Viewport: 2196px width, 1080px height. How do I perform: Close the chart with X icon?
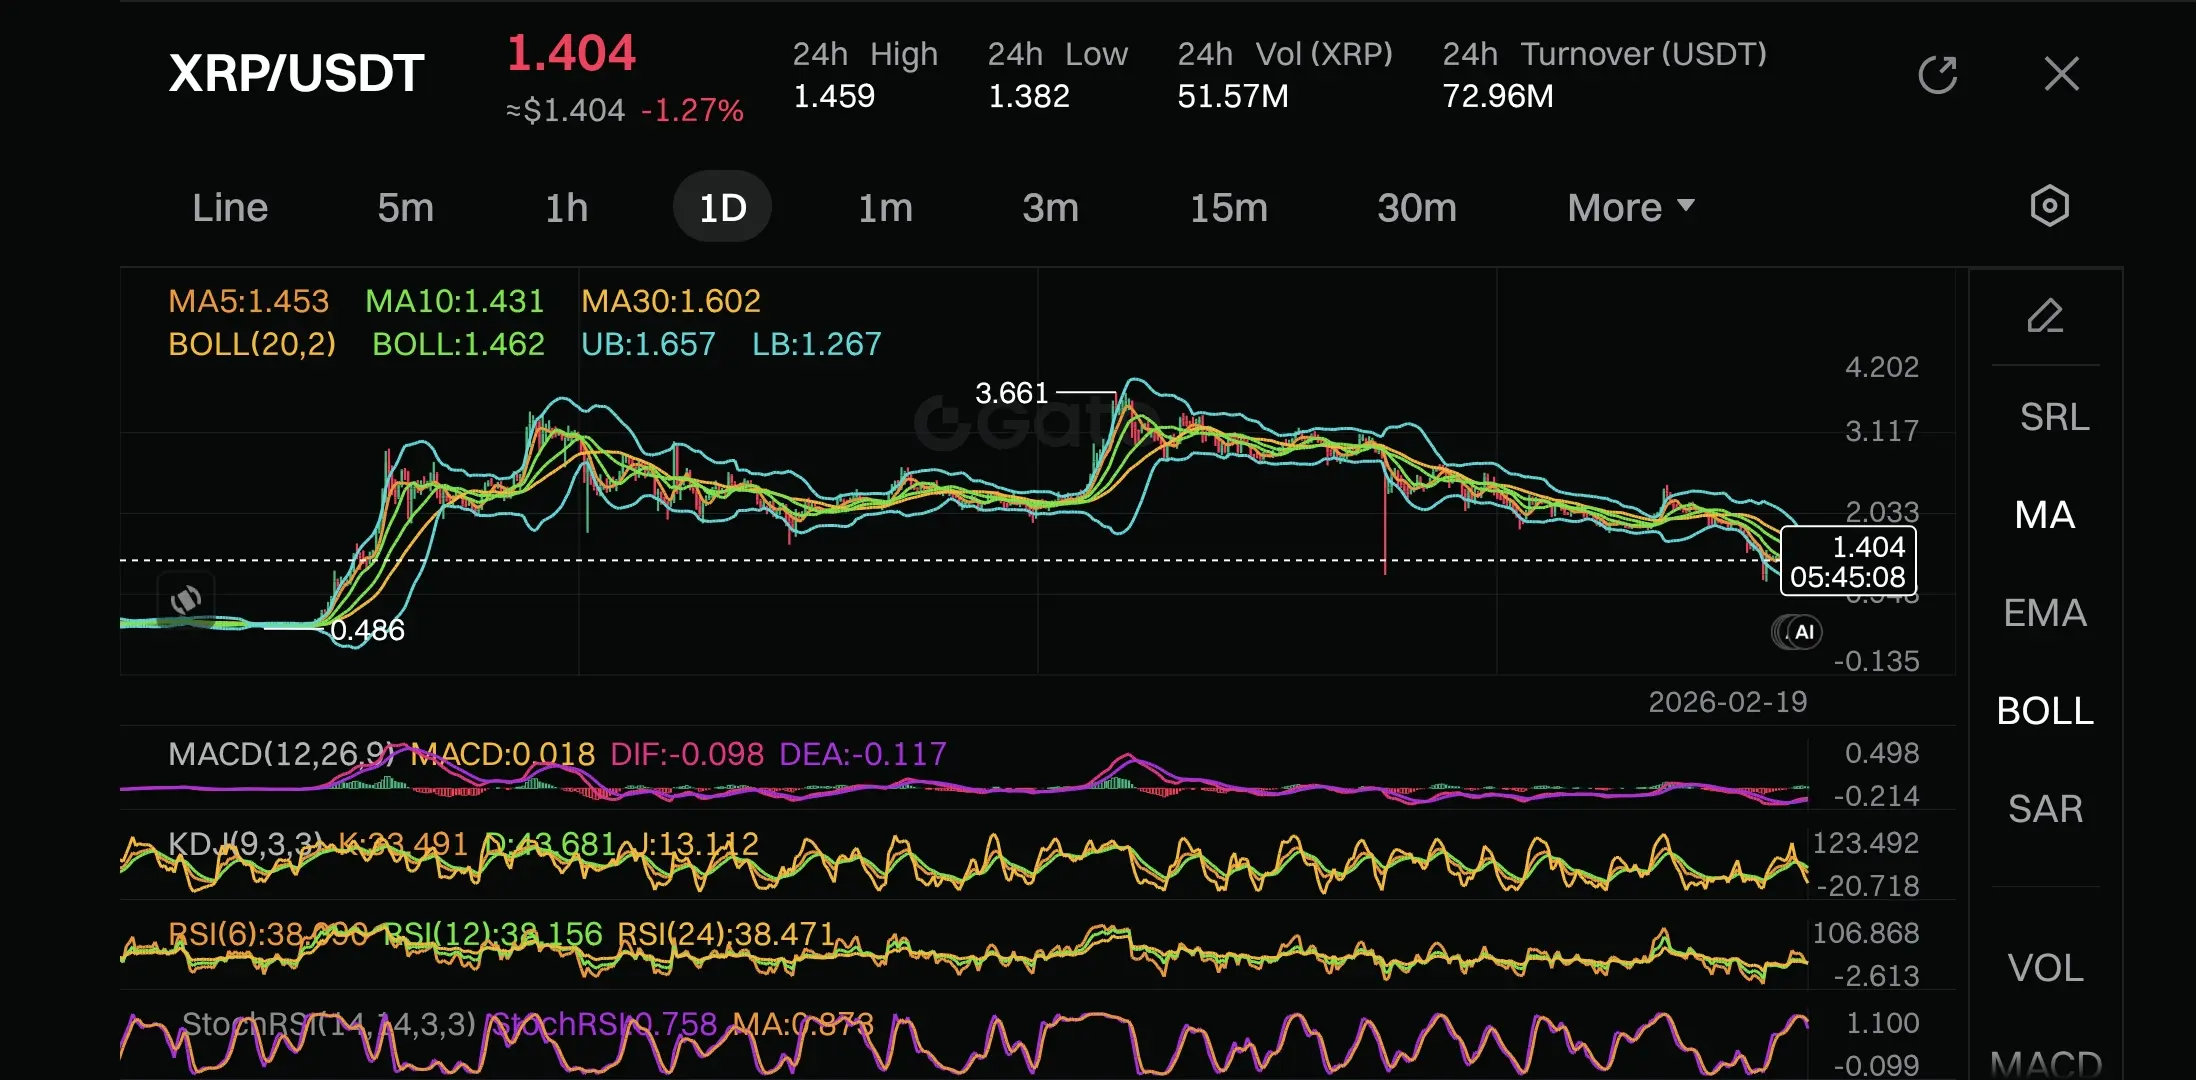(2061, 74)
